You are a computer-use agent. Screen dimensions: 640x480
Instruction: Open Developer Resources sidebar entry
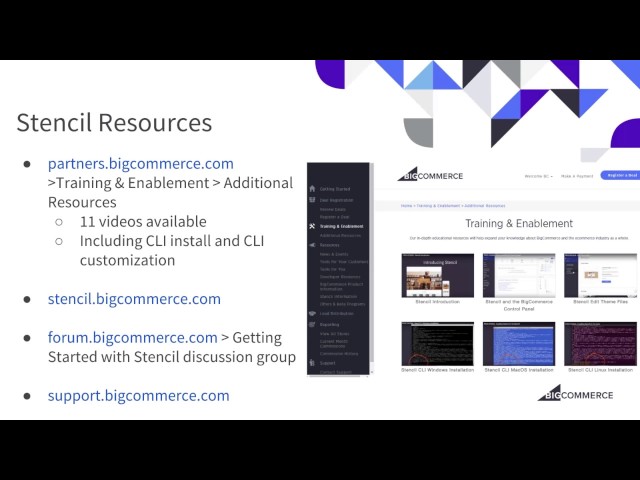[340, 277]
